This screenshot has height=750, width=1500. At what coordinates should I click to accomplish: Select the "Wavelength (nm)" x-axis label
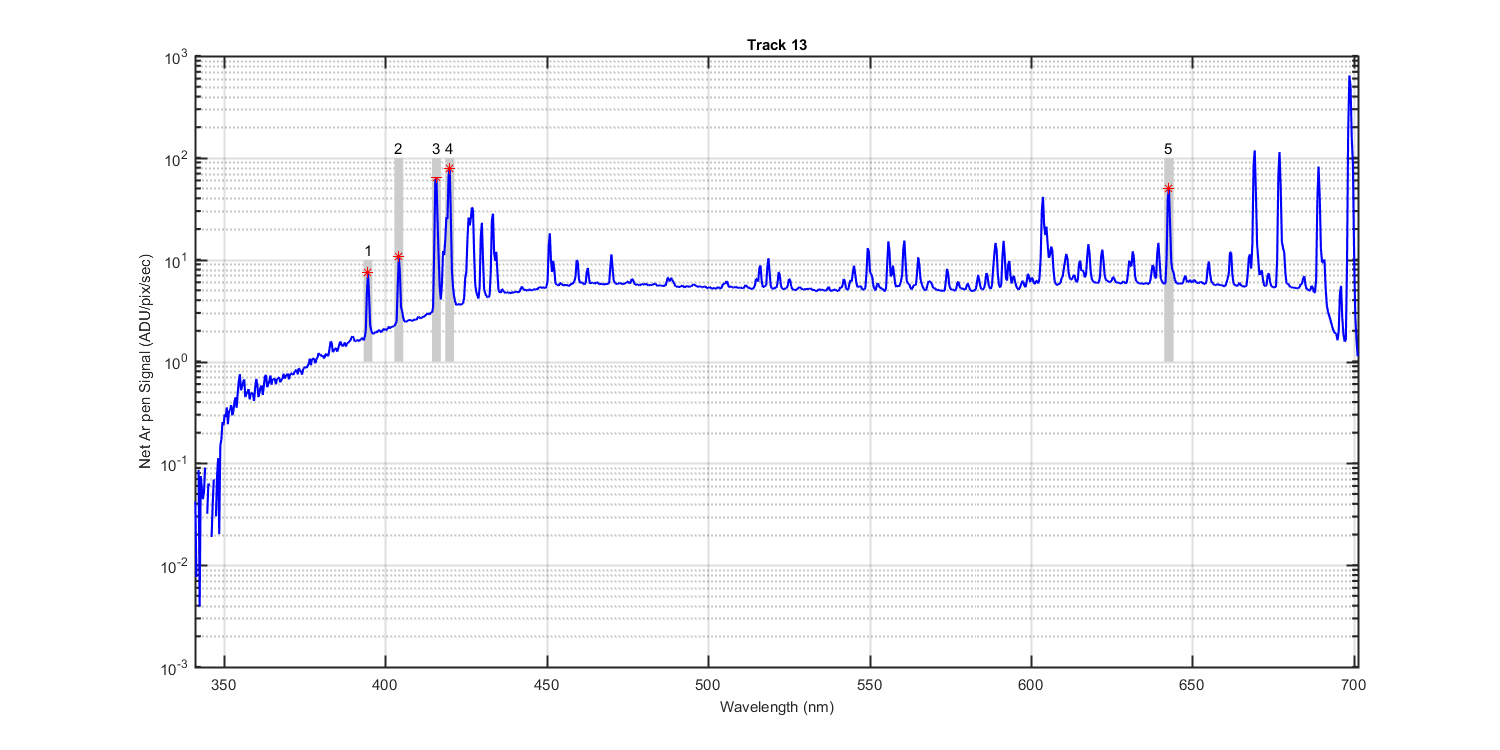[776, 707]
